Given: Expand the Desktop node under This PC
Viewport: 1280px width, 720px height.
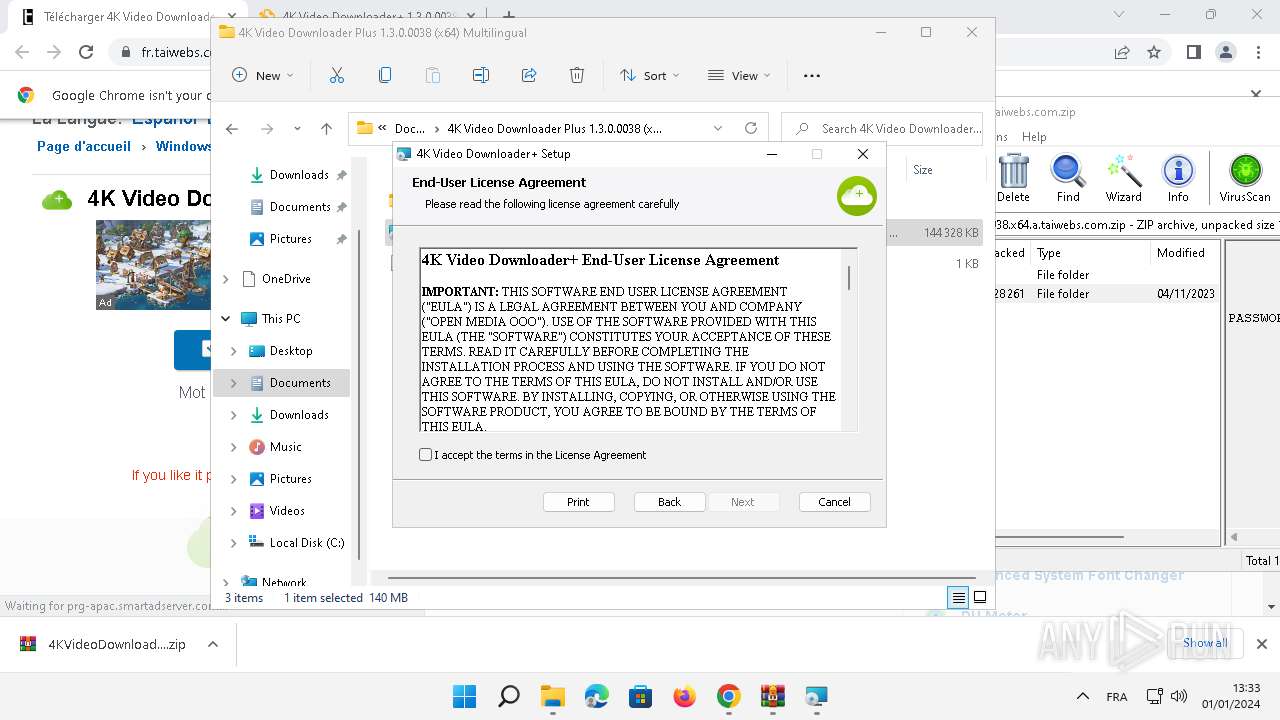Looking at the screenshot, I should coord(234,351).
